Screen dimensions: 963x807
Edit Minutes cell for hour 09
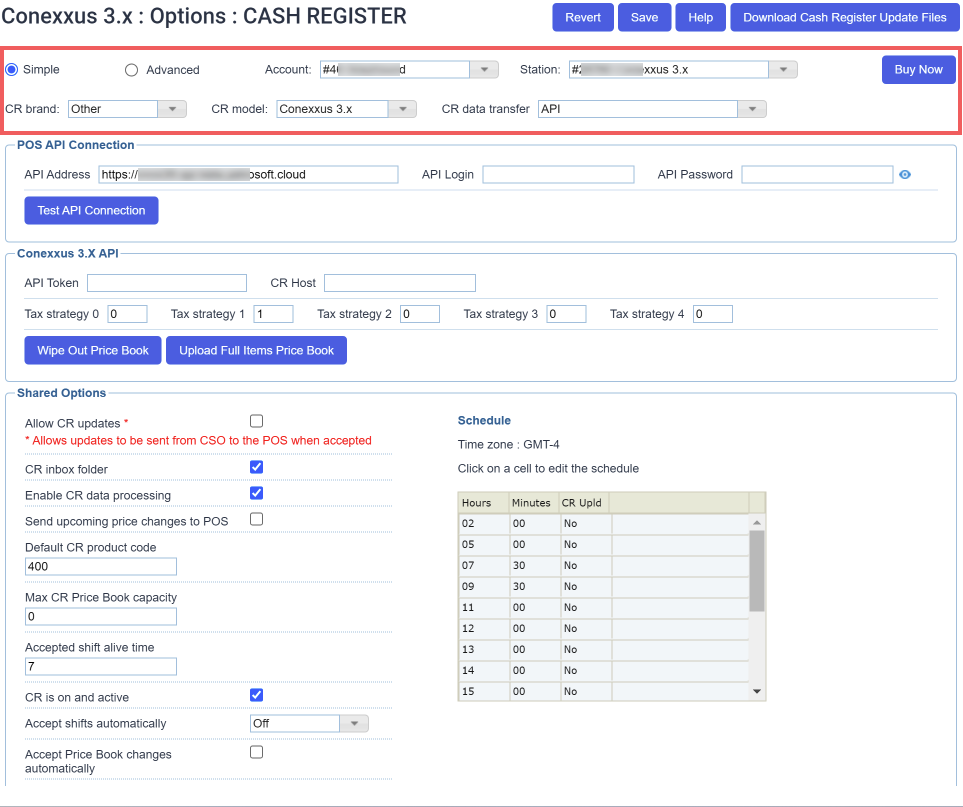coord(534,586)
